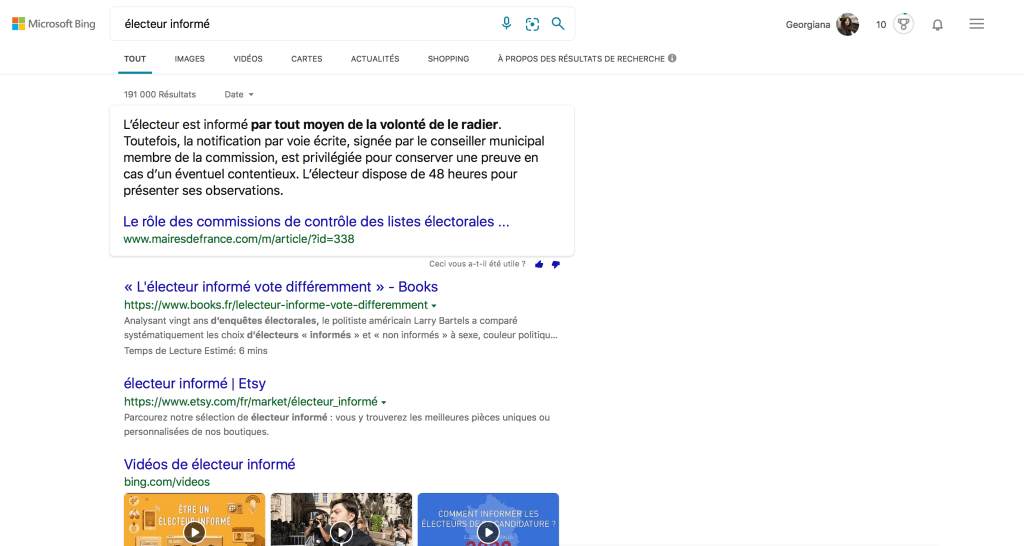Click the info icon beside search results label
Viewport: 1024px width, 546px height.
672,58
